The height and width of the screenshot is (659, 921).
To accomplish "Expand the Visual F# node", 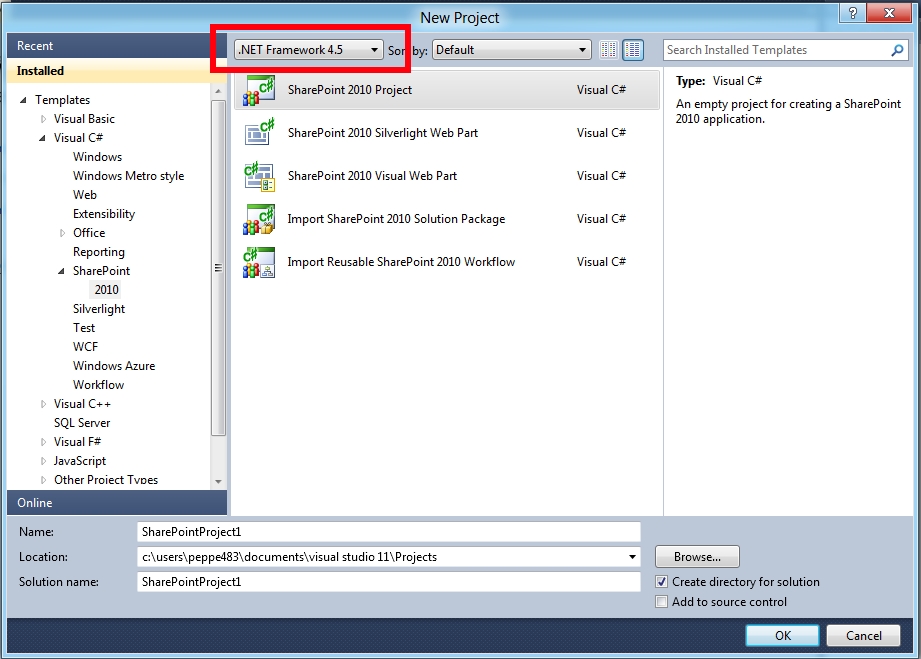I will 43,442.
